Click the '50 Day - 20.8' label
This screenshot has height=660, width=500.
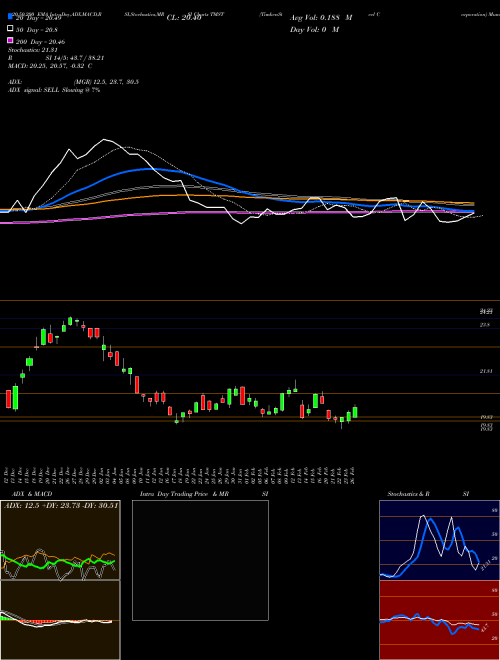point(37,29)
